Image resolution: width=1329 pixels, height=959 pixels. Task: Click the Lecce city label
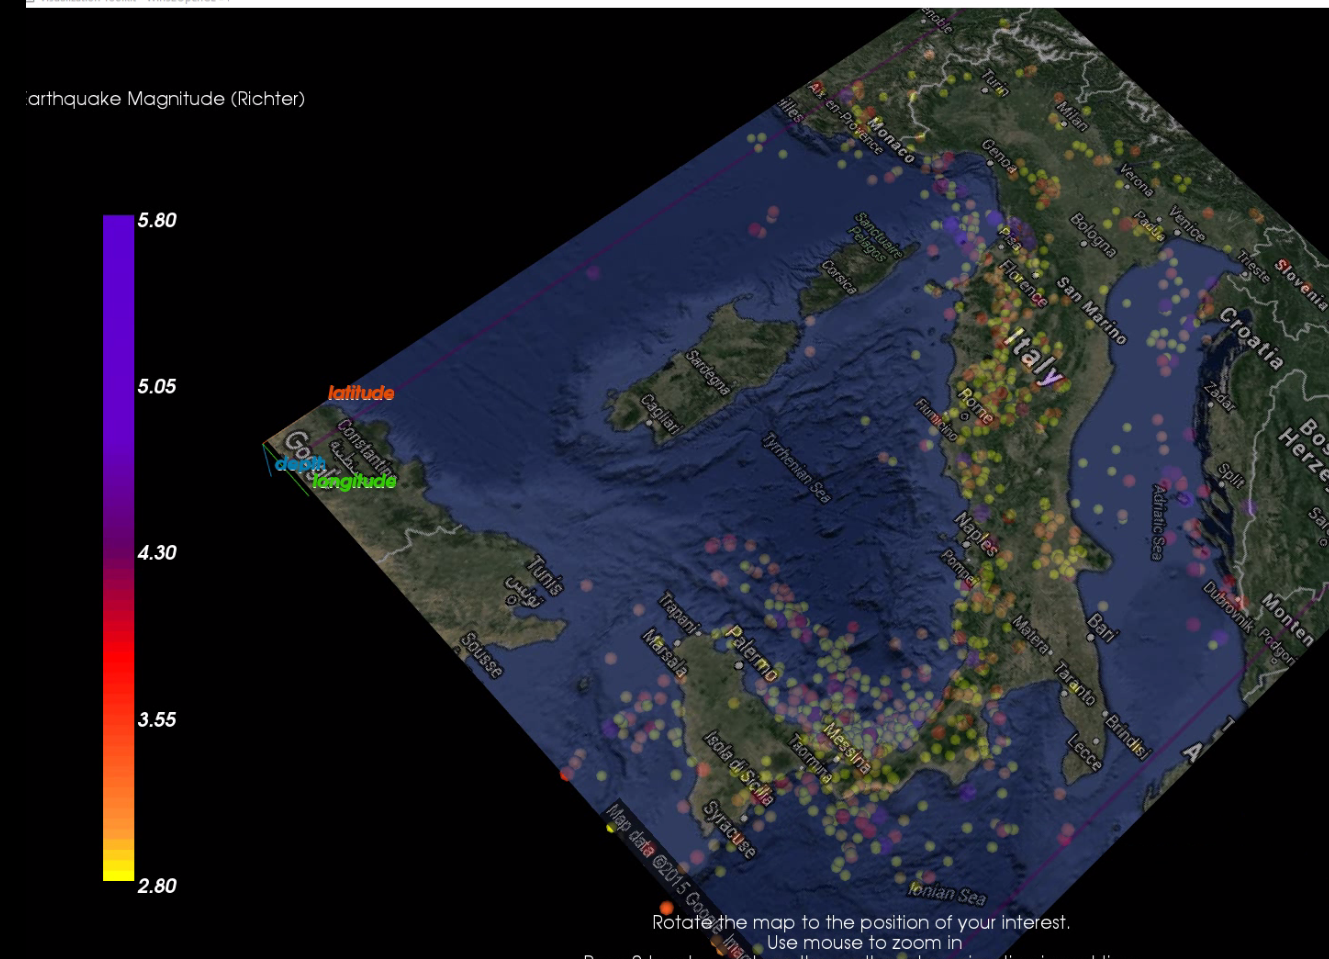click(x=1084, y=752)
